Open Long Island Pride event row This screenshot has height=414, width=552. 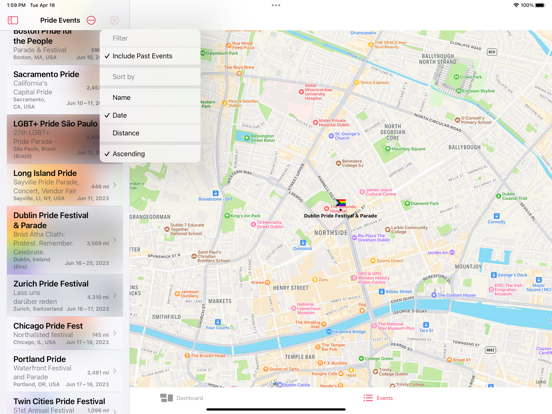(x=65, y=185)
